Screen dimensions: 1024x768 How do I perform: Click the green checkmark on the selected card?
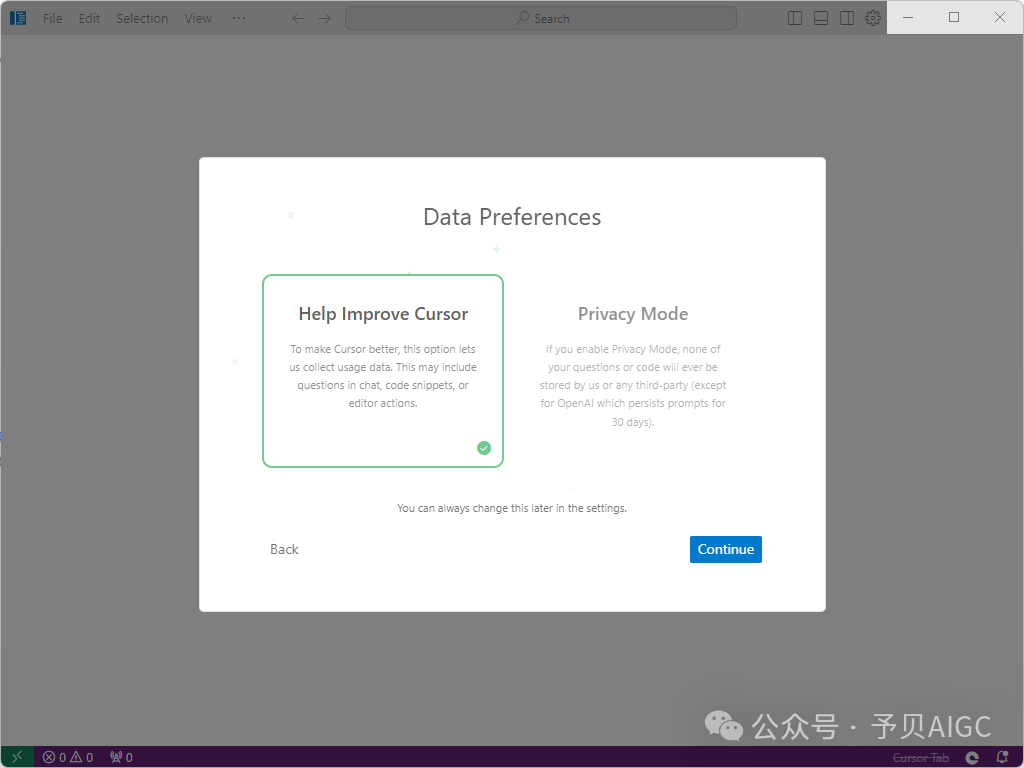click(484, 448)
